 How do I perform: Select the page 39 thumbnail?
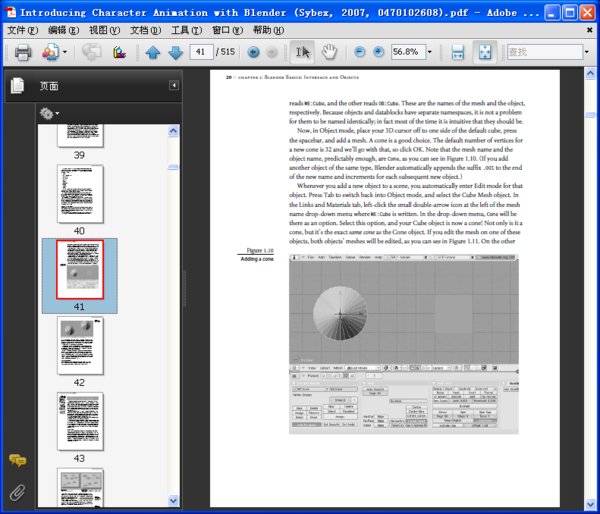pos(80,135)
